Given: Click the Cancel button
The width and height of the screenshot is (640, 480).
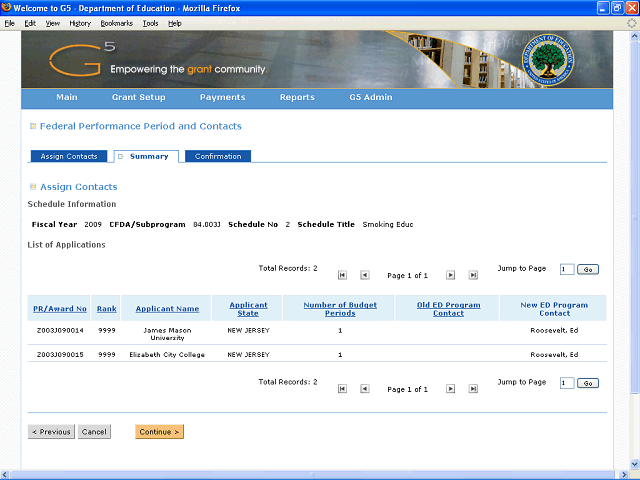Looking at the screenshot, I should pyautogui.click(x=94, y=432).
